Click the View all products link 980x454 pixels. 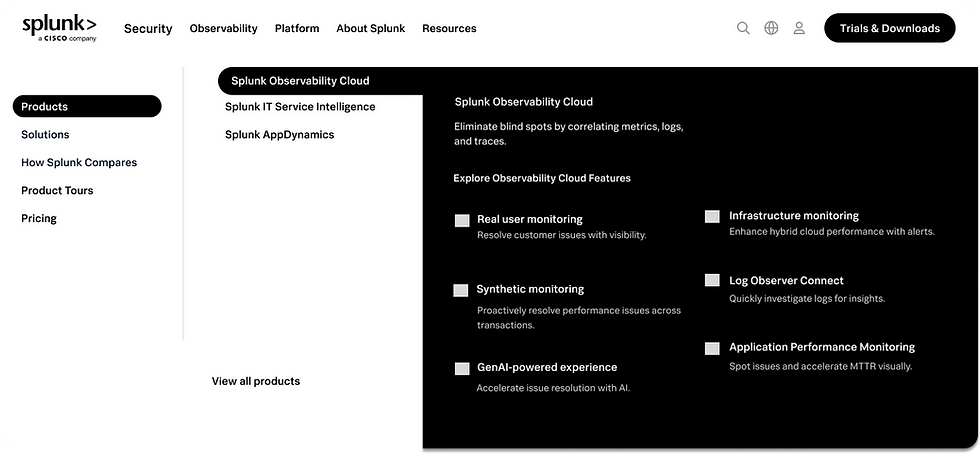point(256,381)
